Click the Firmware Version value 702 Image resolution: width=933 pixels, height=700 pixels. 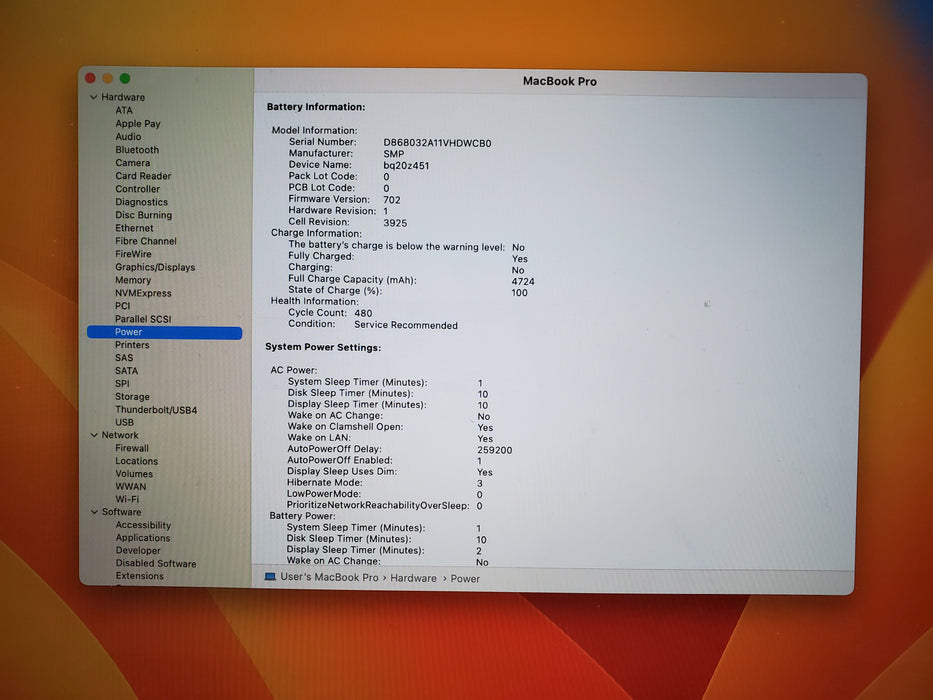pyautogui.click(x=392, y=200)
